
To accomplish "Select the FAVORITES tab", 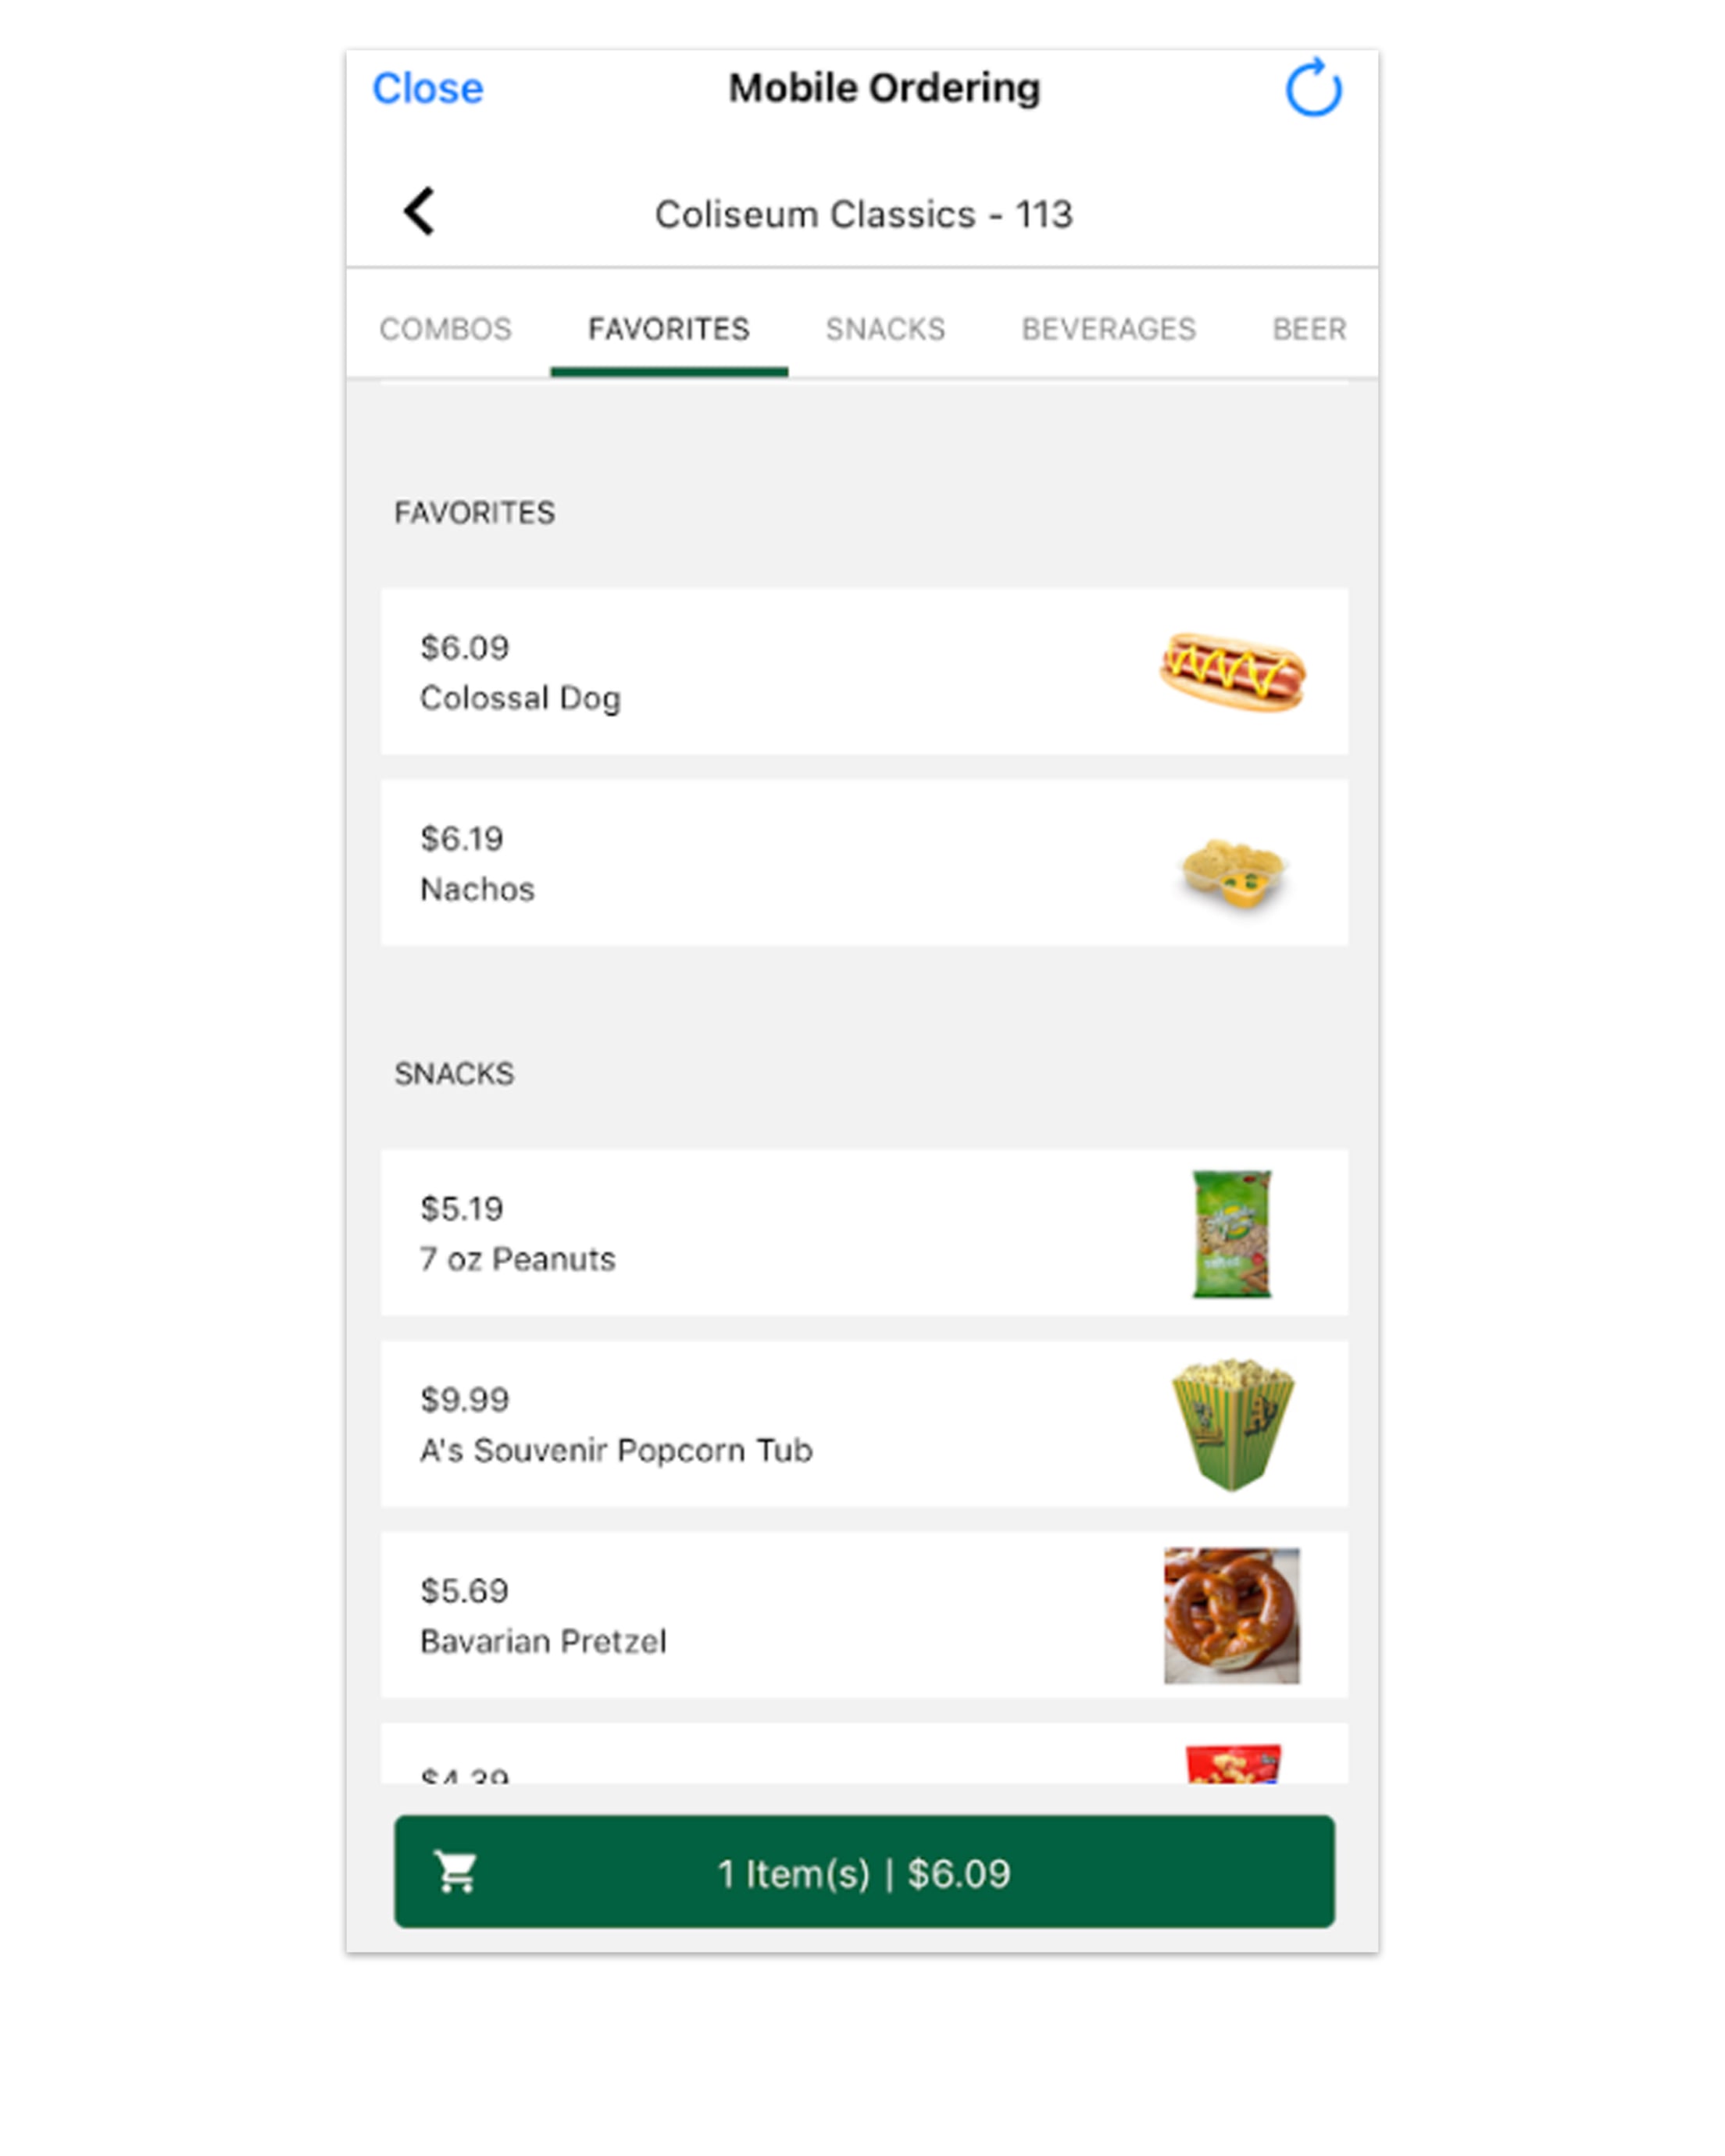I will [668, 329].
